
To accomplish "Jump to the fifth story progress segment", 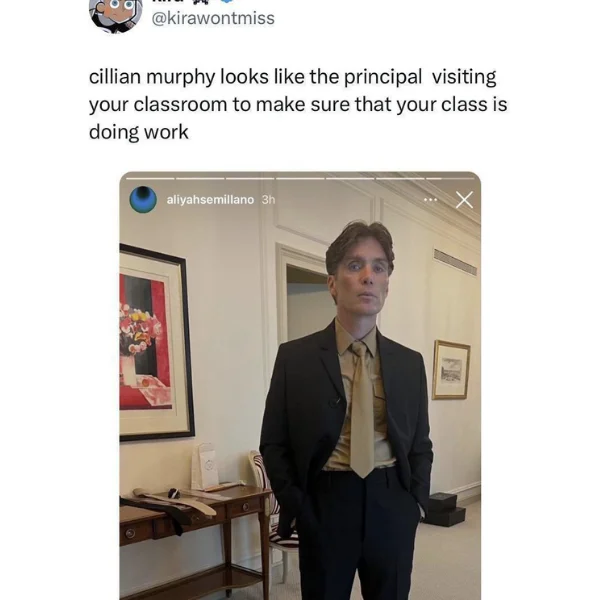I will [350, 178].
